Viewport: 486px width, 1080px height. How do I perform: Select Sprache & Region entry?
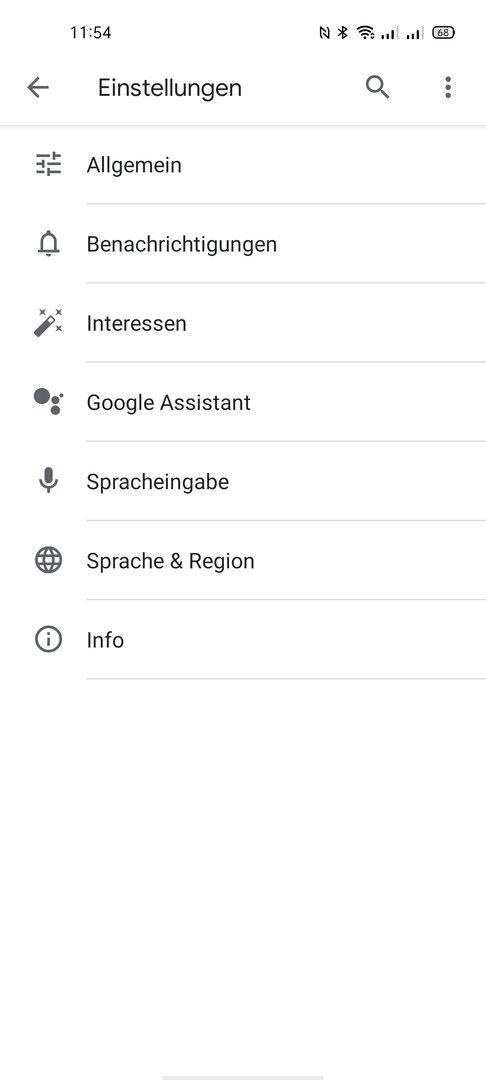pyautogui.click(x=243, y=561)
